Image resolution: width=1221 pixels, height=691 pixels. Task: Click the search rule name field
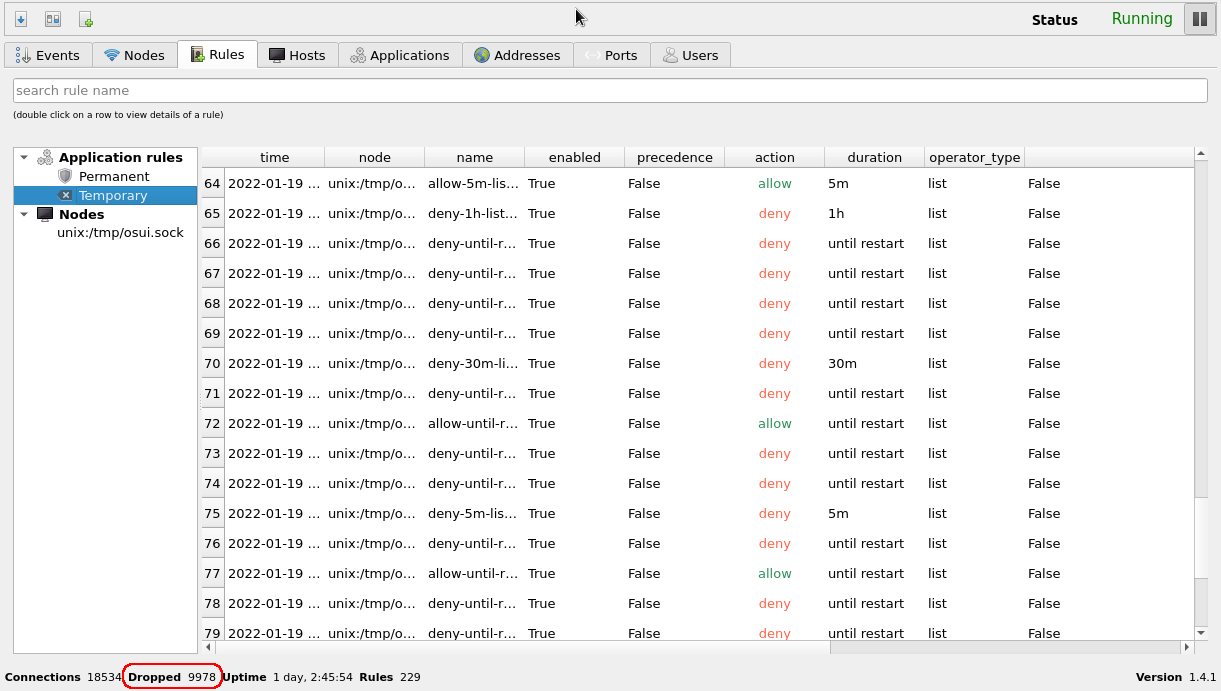click(610, 90)
